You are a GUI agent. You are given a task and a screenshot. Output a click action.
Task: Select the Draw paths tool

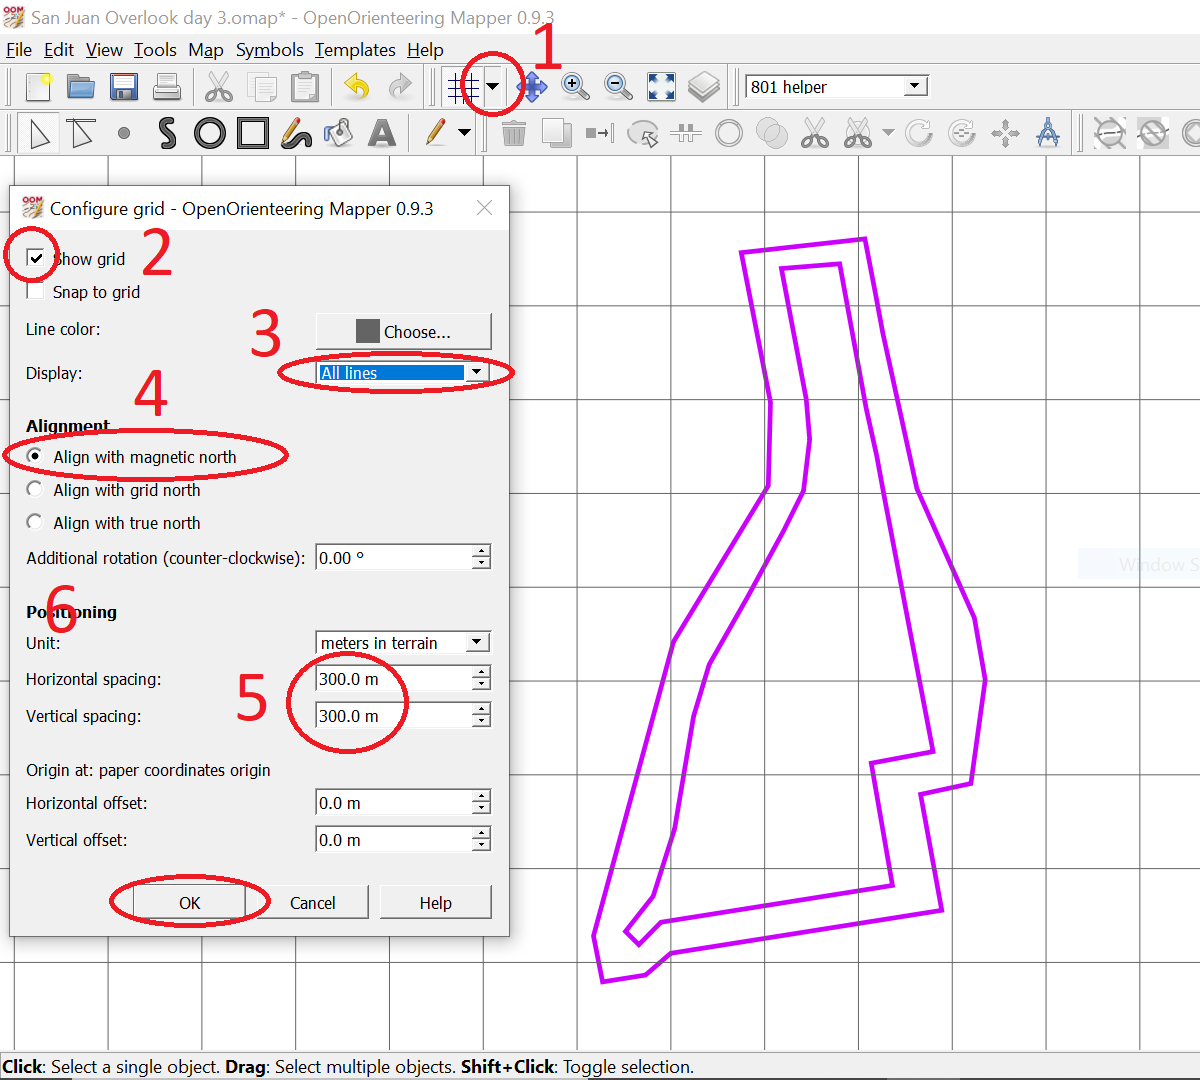pyautogui.click(x=167, y=133)
